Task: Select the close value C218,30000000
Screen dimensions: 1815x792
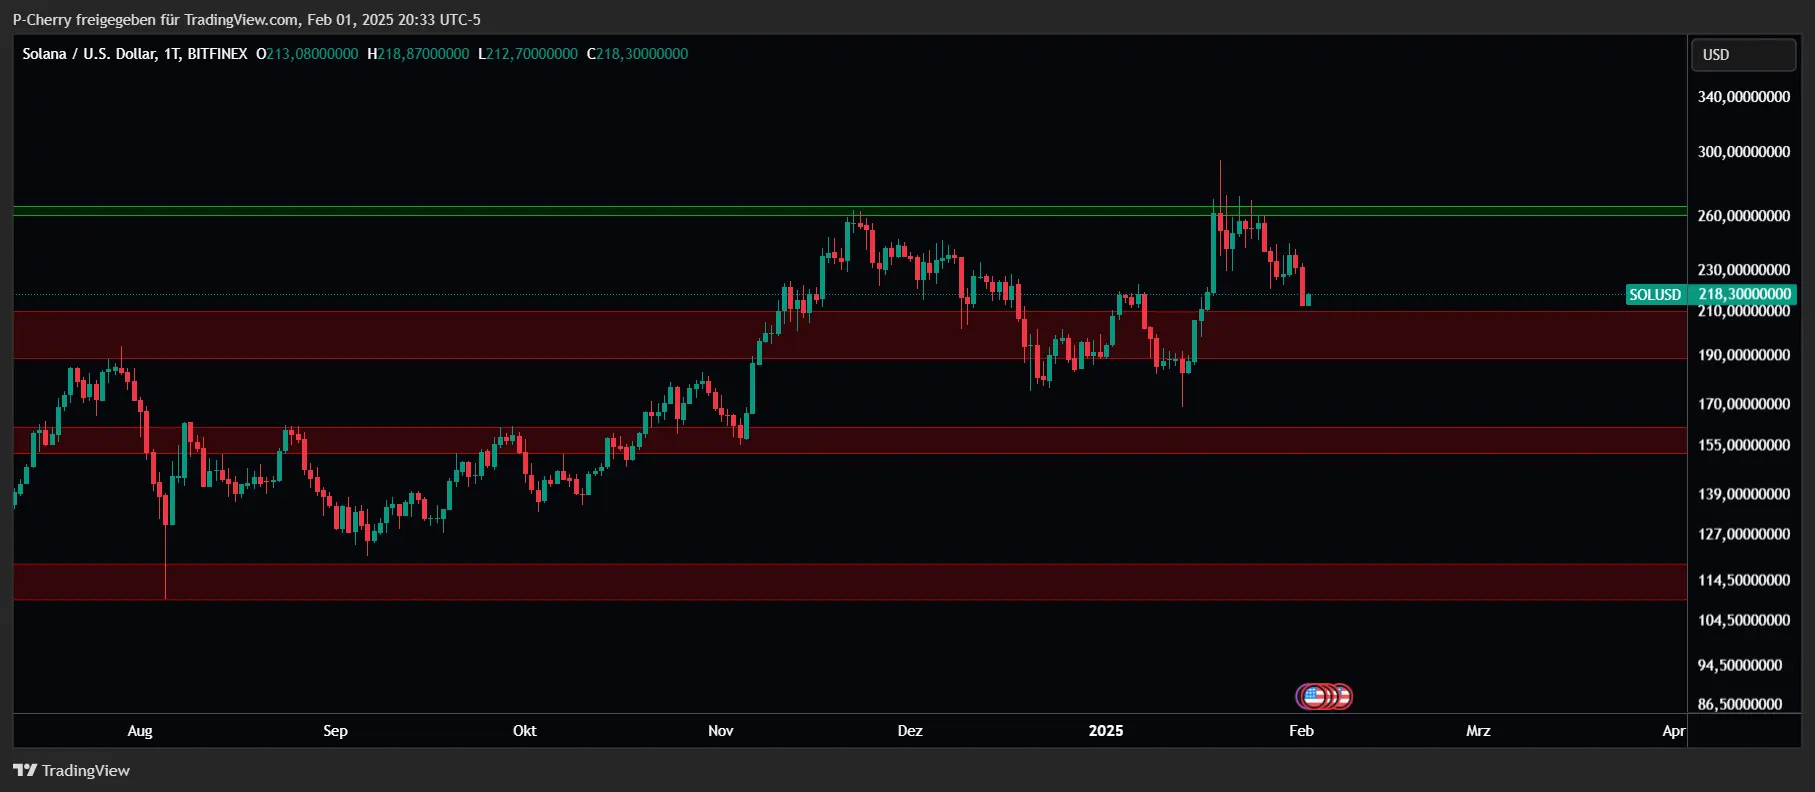Action: click(637, 54)
